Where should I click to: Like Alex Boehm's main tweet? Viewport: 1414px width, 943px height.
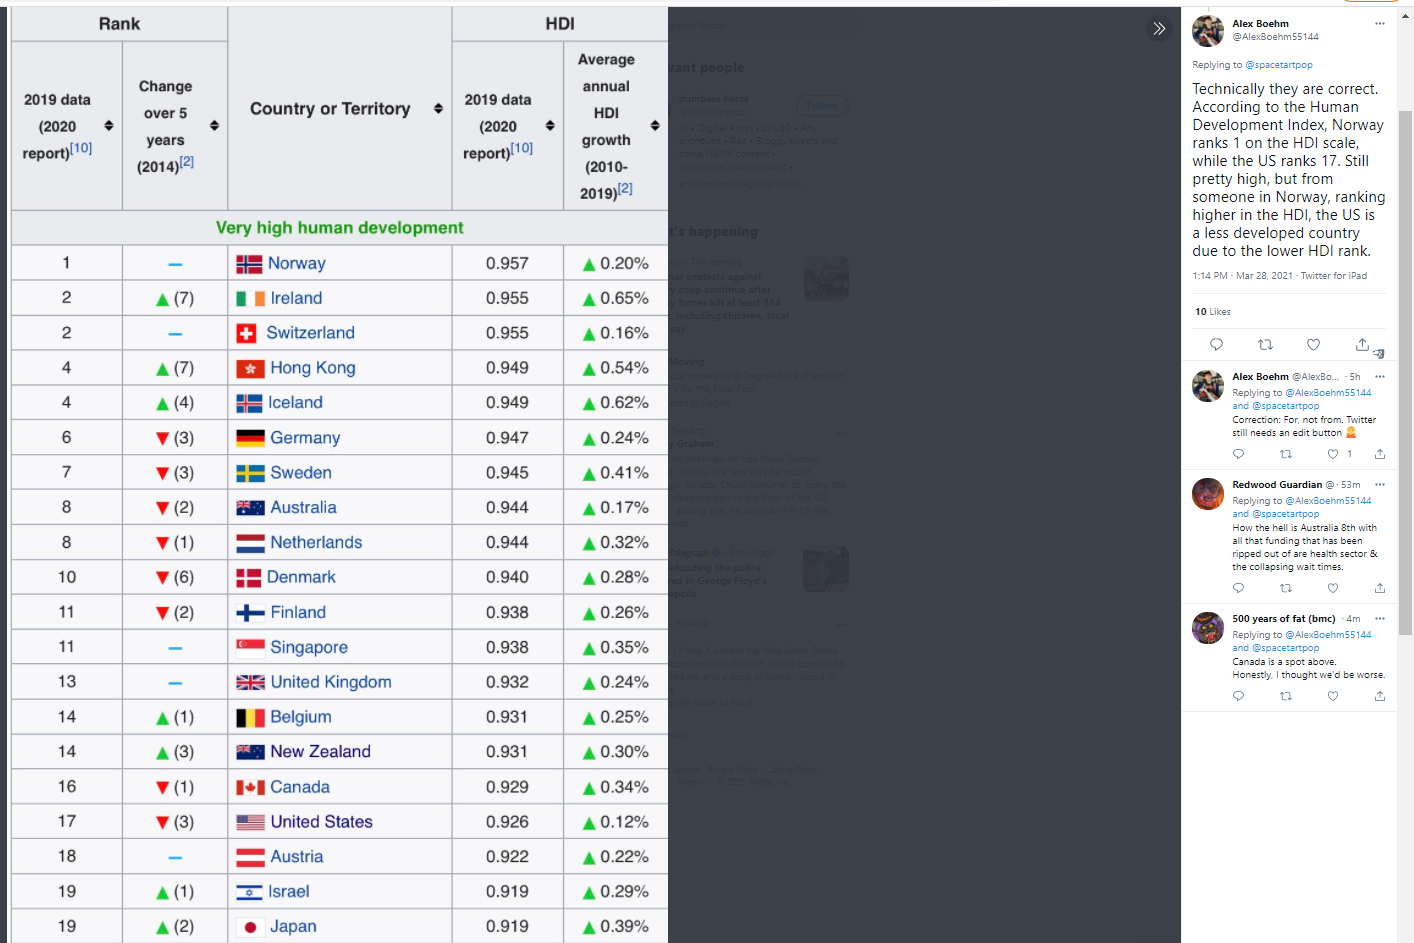coord(1313,344)
